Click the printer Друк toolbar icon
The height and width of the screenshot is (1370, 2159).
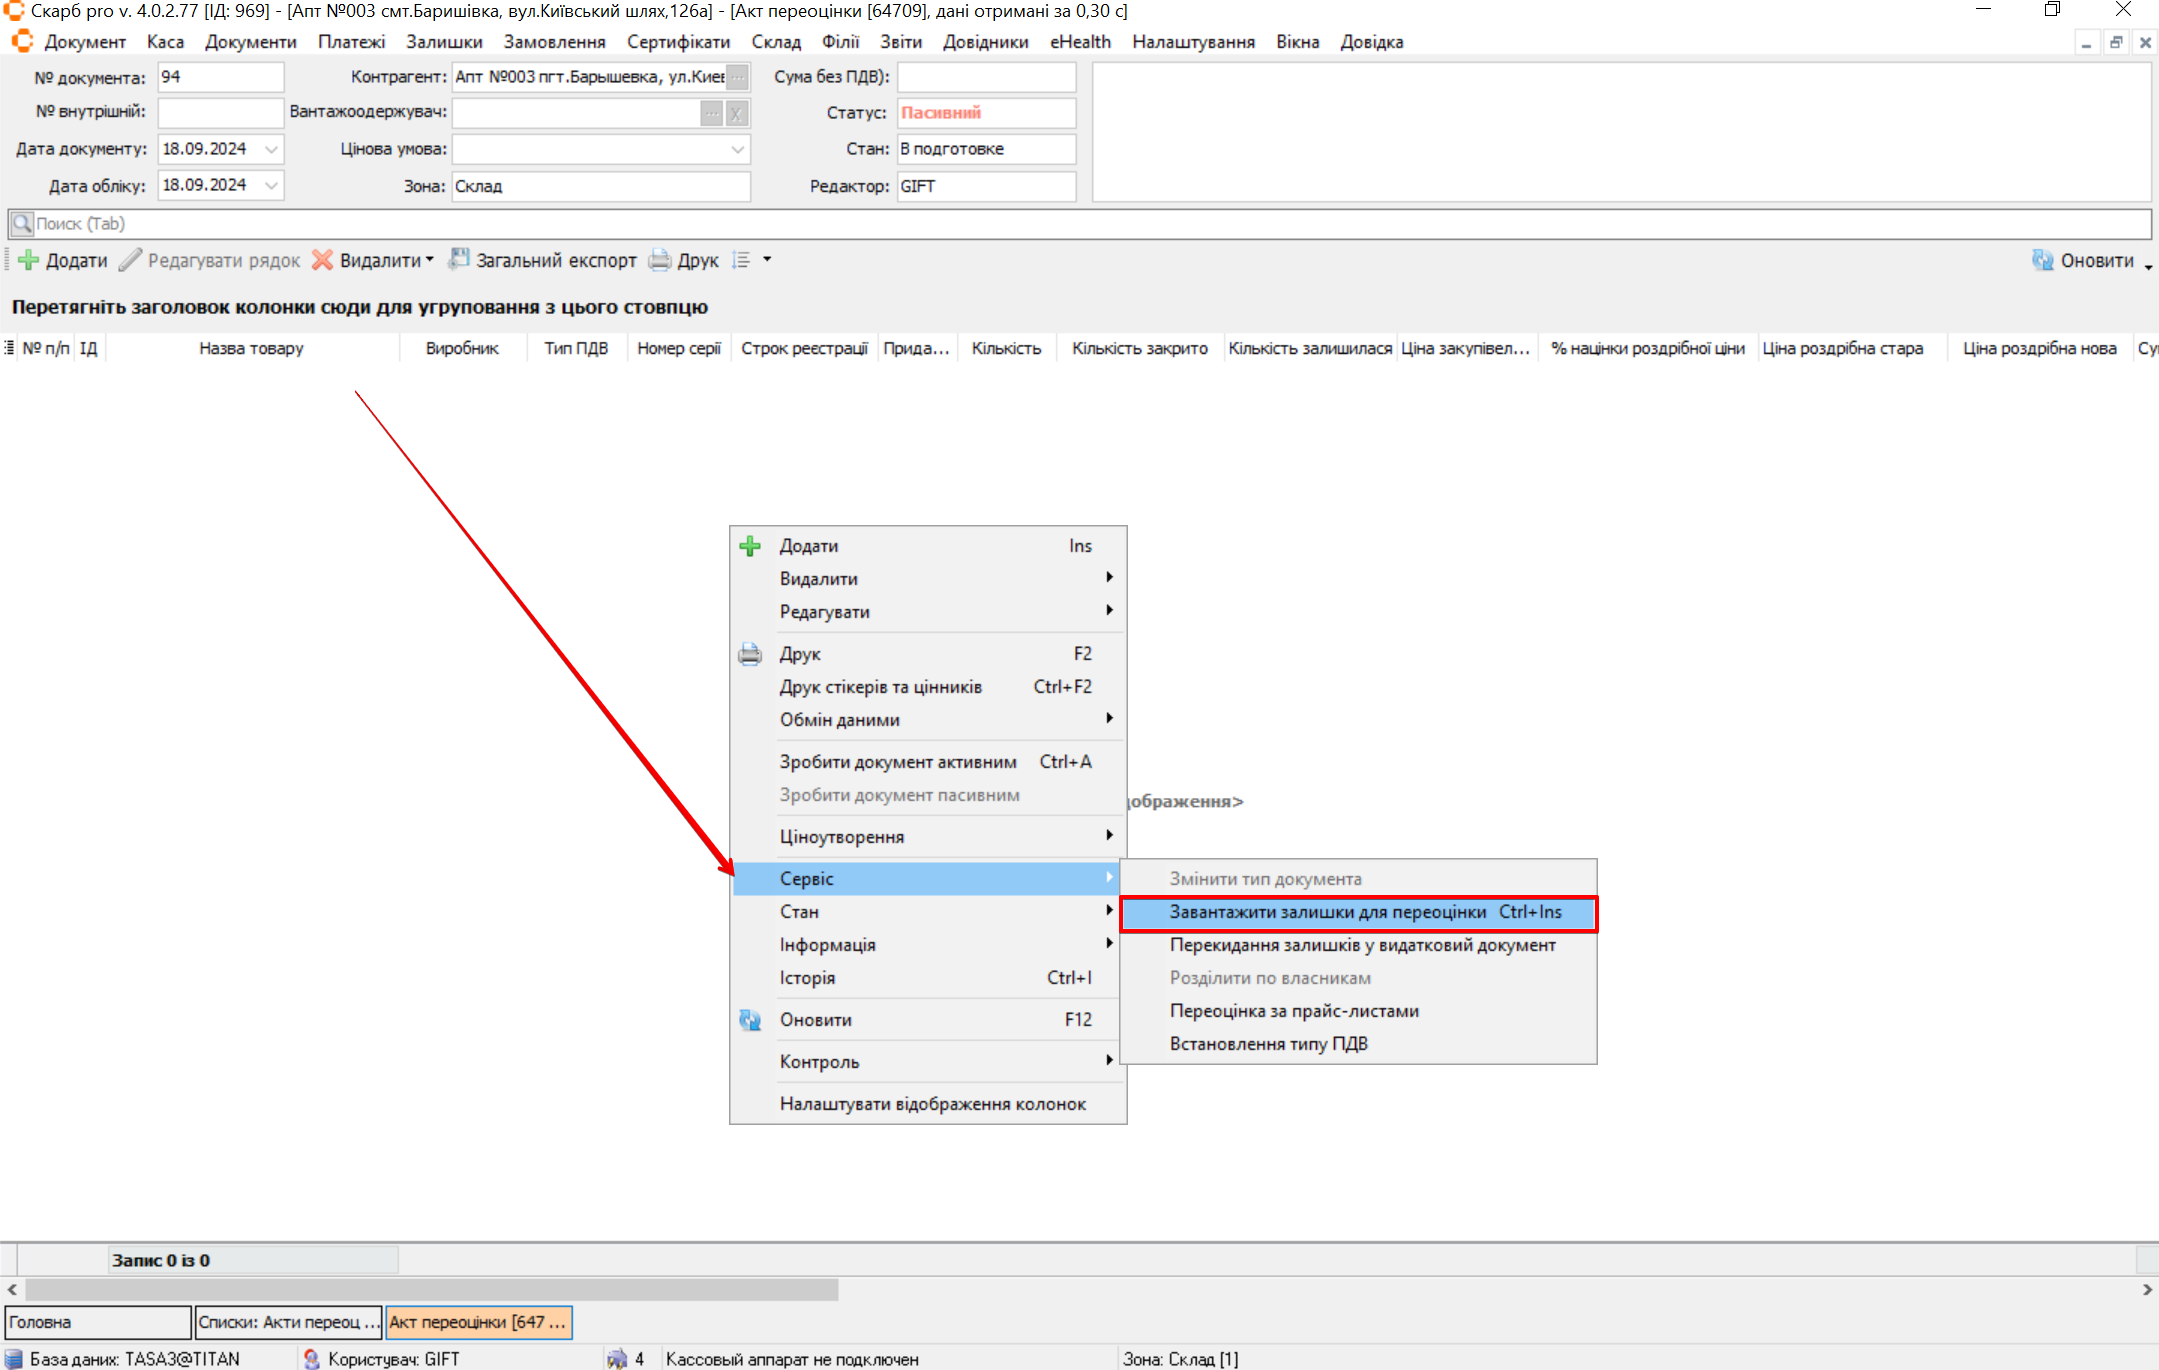click(660, 260)
